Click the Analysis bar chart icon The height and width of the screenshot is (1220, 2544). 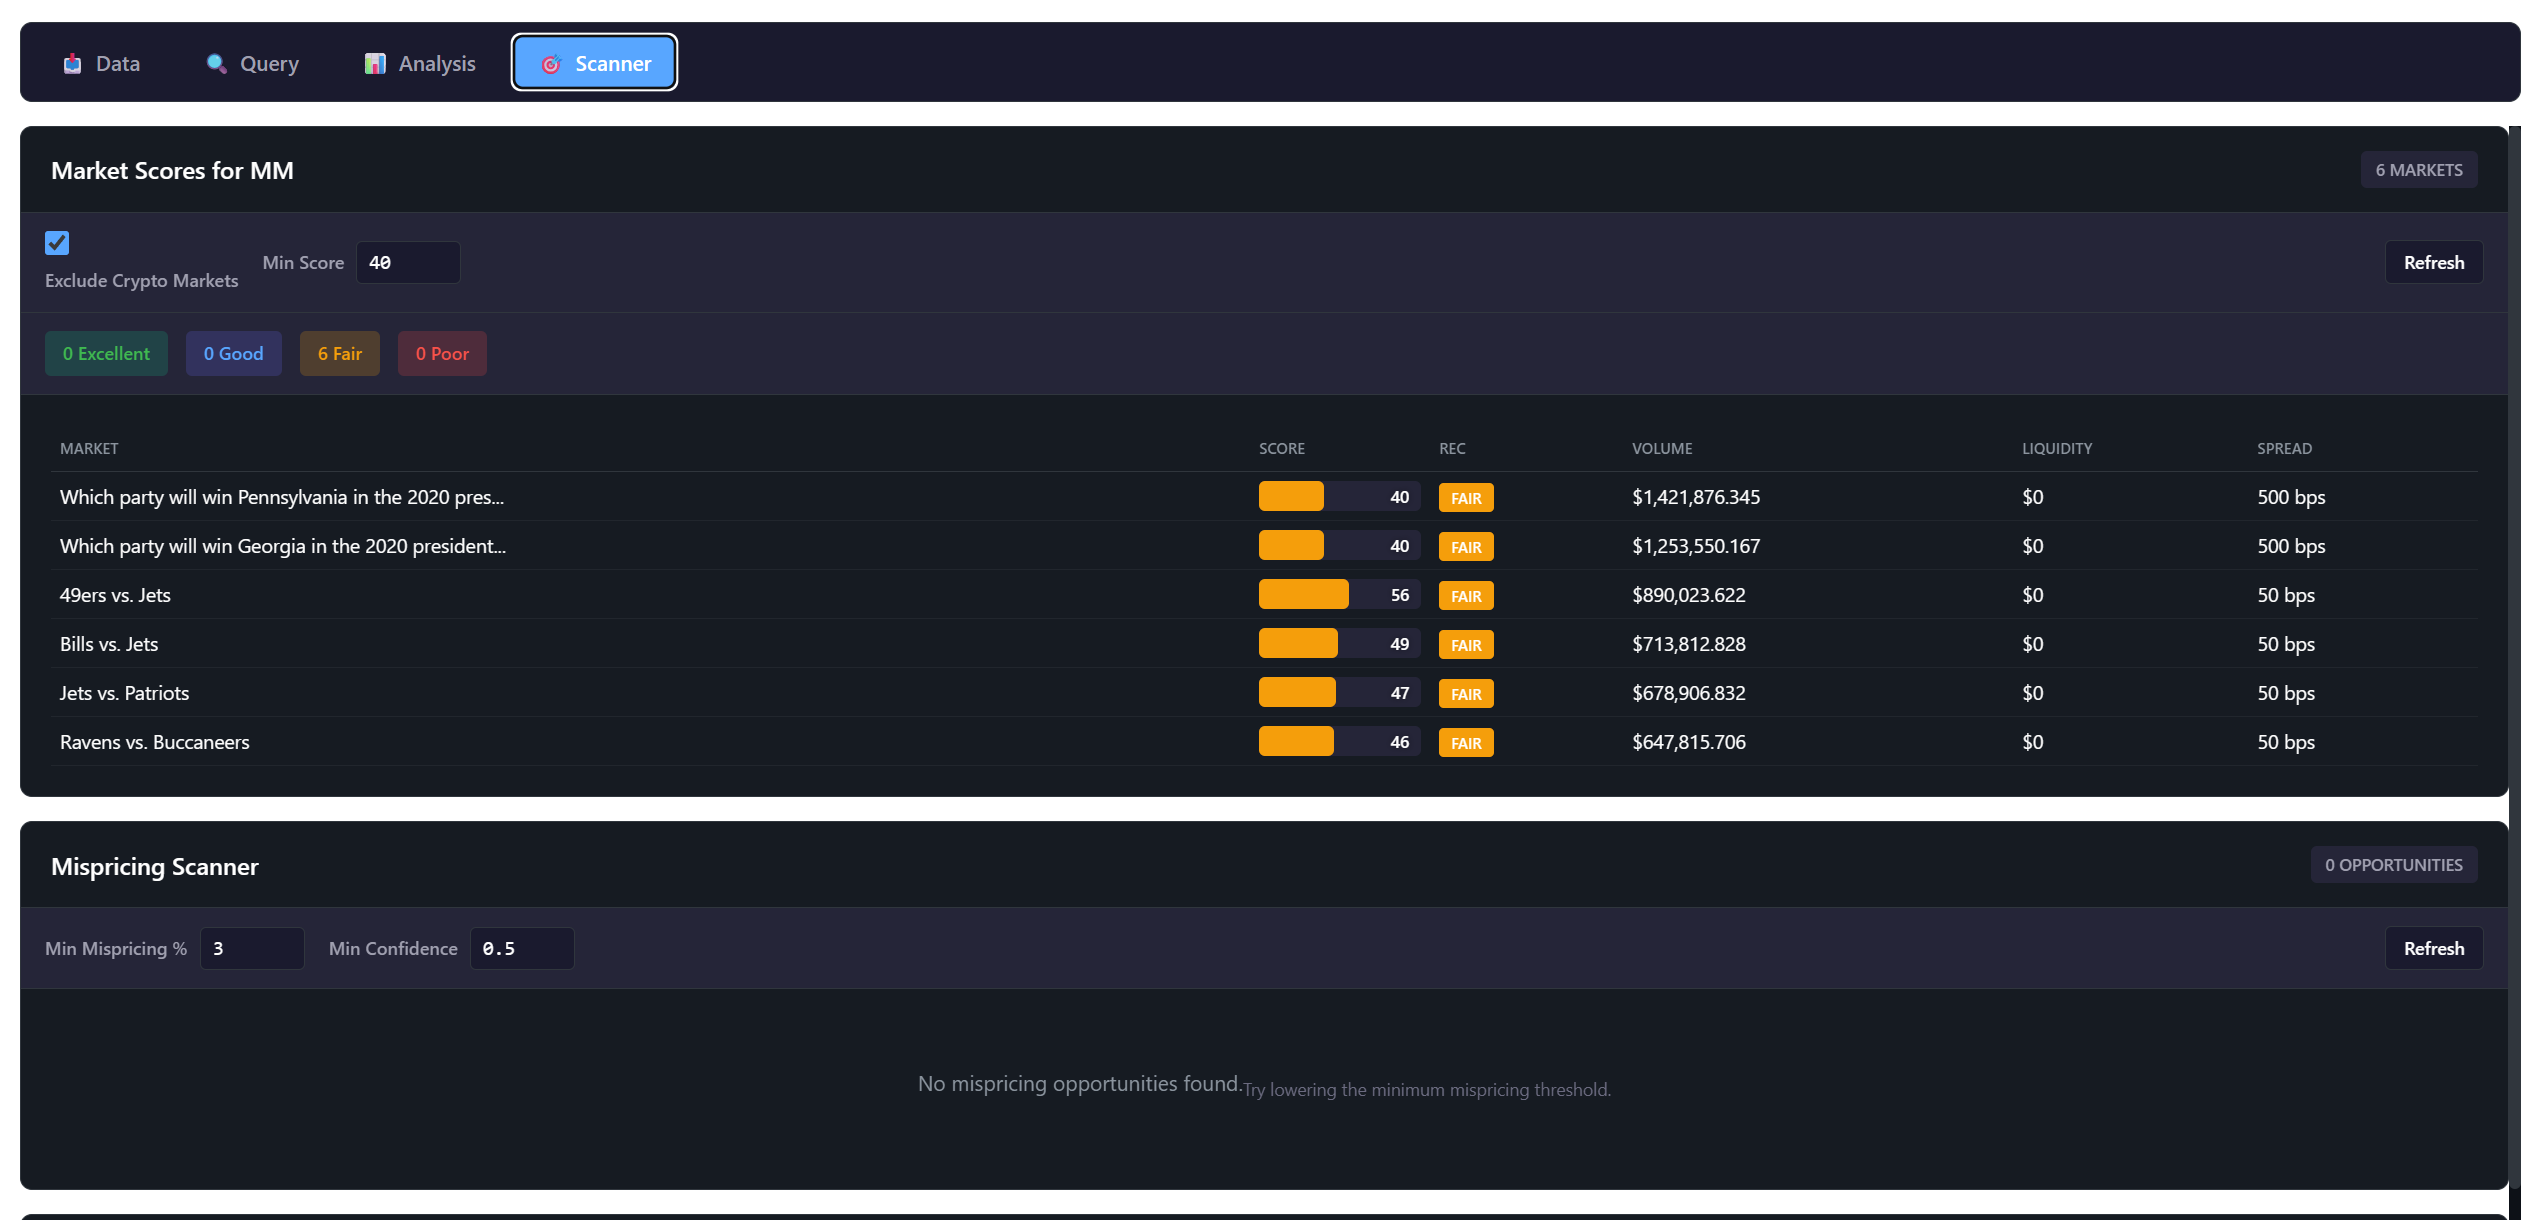(x=375, y=64)
